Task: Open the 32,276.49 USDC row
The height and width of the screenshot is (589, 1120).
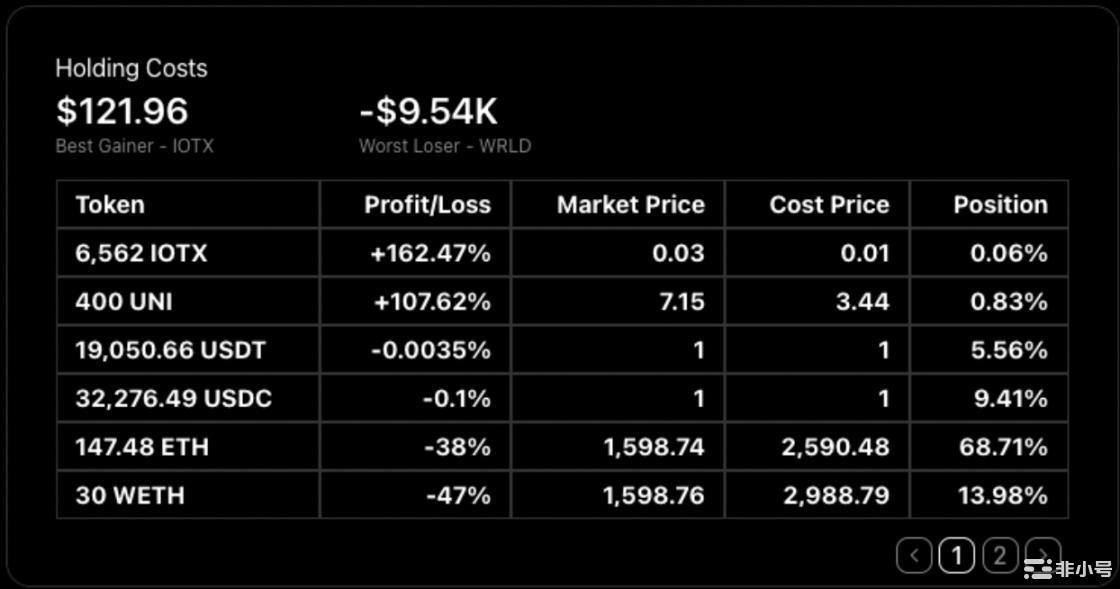Action: pos(173,398)
